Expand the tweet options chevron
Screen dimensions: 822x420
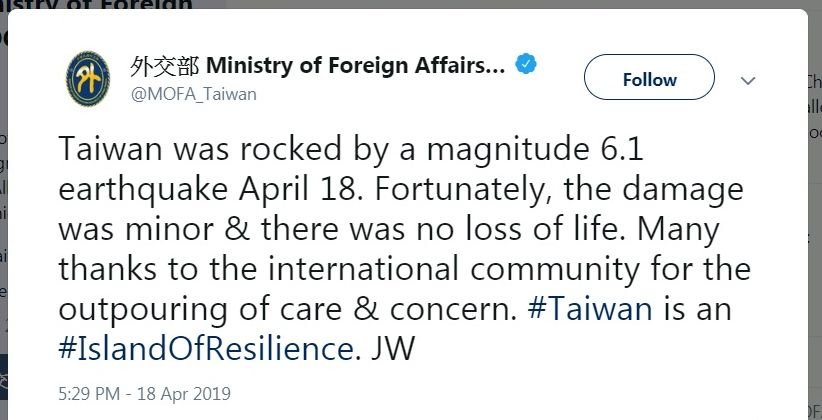[x=748, y=81]
